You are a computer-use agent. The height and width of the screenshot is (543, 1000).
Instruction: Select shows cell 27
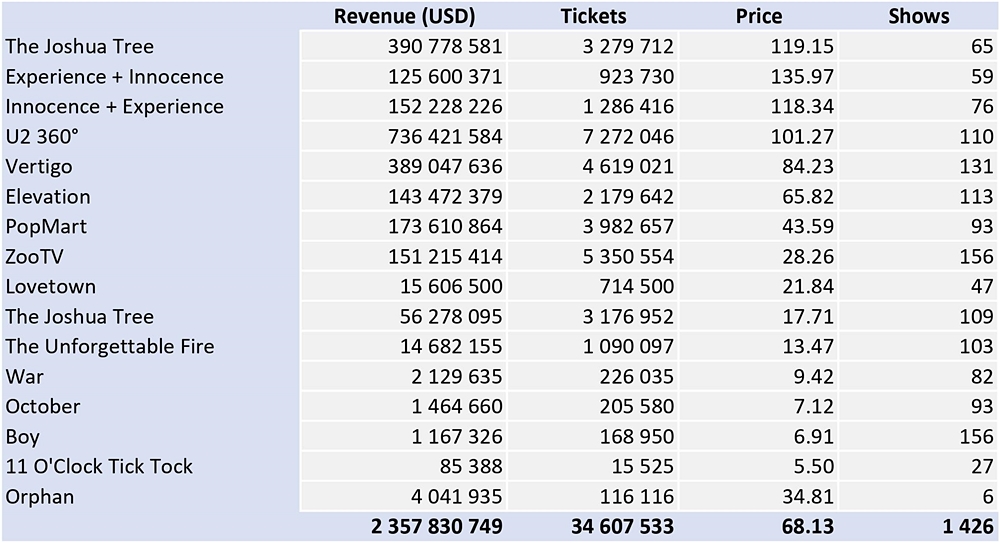click(918, 466)
